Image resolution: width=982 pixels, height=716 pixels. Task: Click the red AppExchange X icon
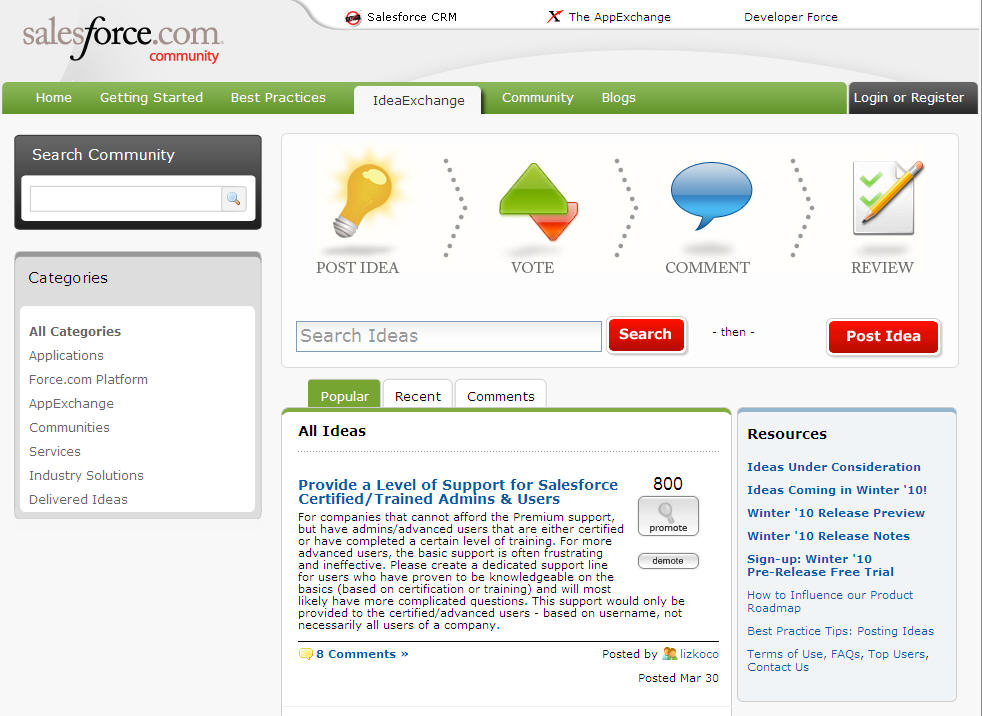point(555,16)
